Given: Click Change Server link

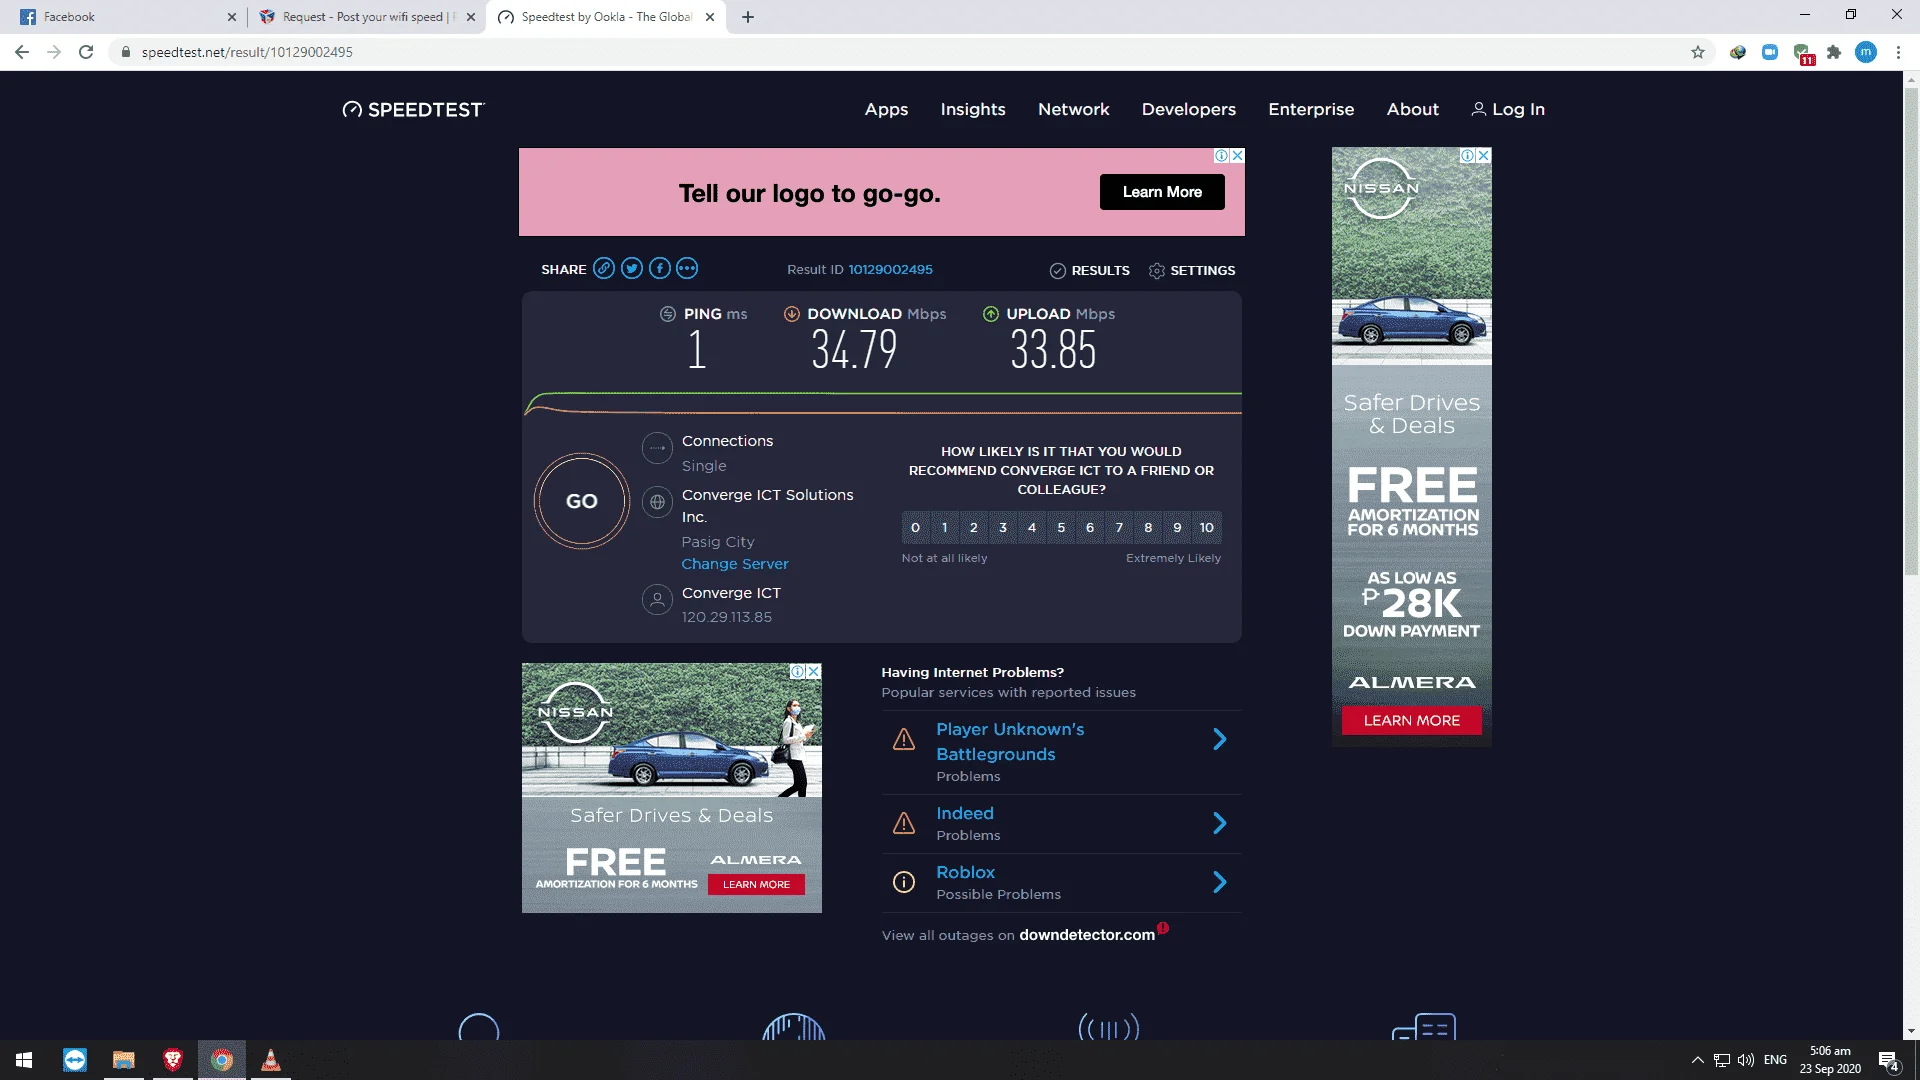Looking at the screenshot, I should coord(735,564).
